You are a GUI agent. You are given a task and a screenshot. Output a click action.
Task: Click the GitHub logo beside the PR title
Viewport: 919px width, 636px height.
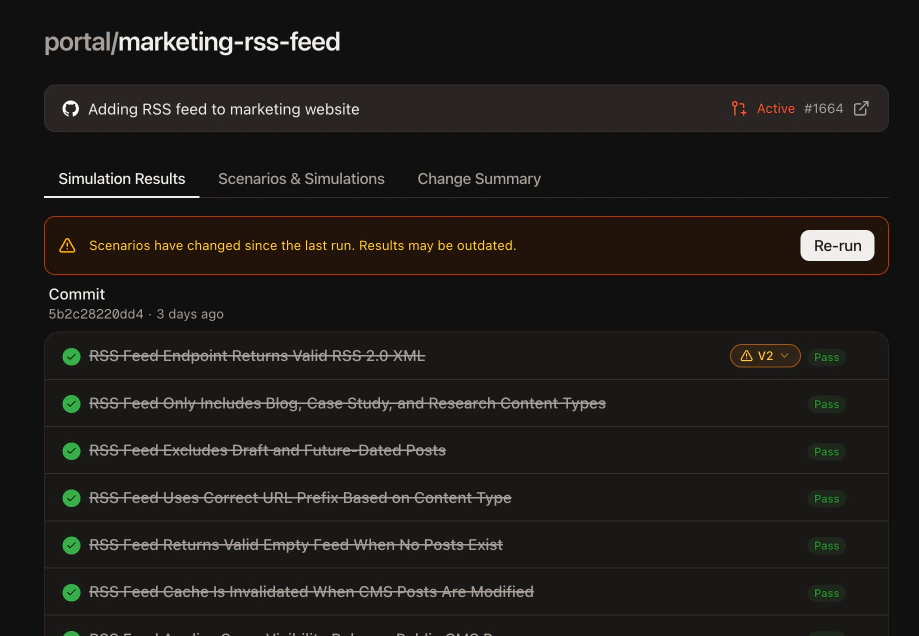click(70, 109)
